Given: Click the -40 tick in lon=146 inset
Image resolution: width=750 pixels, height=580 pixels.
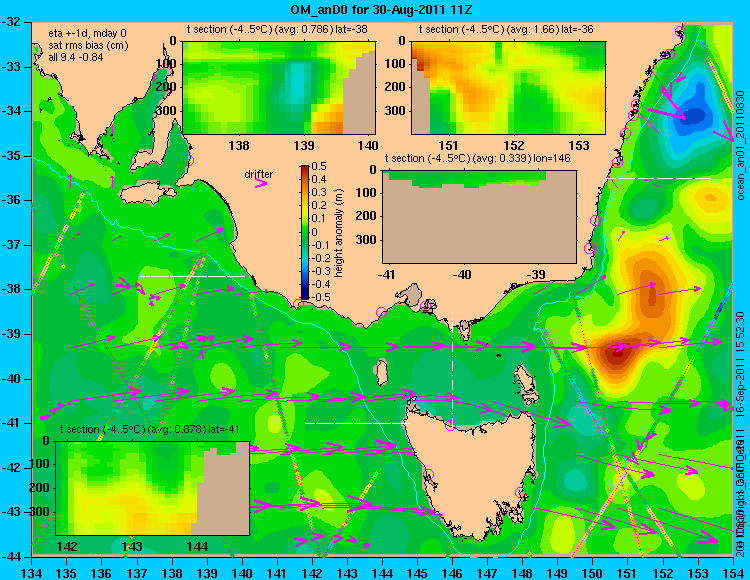Looking at the screenshot, I should click(x=462, y=275).
